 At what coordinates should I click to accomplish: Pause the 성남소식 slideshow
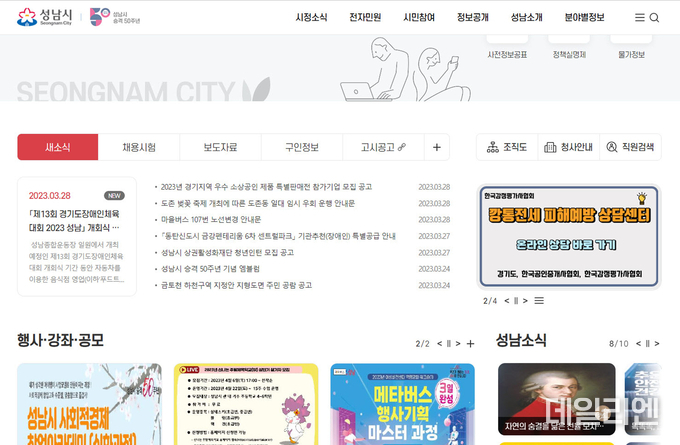tap(647, 344)
